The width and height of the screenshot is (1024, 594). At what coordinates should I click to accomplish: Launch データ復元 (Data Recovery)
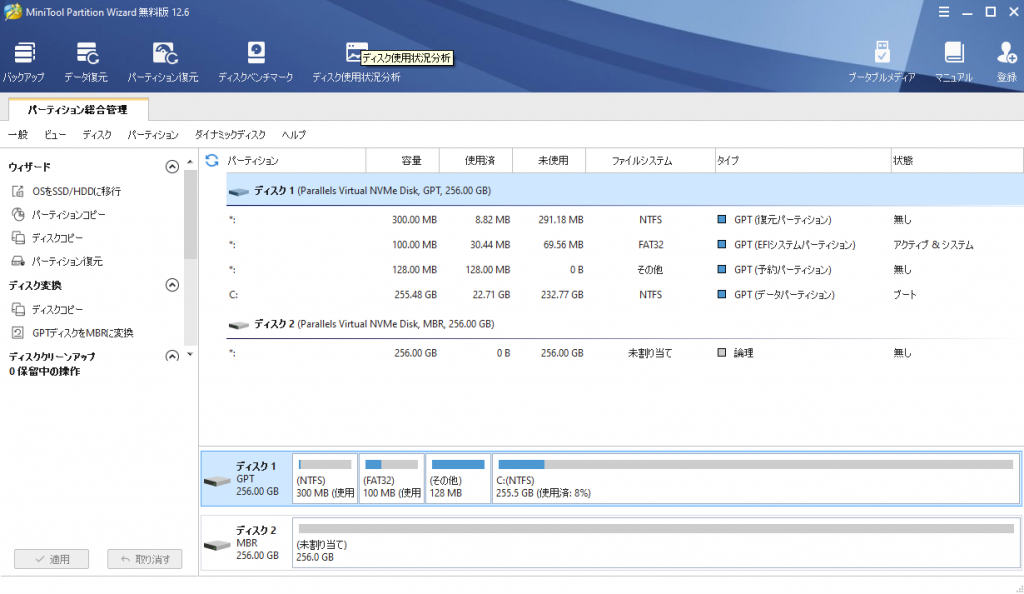pos(86,61)
